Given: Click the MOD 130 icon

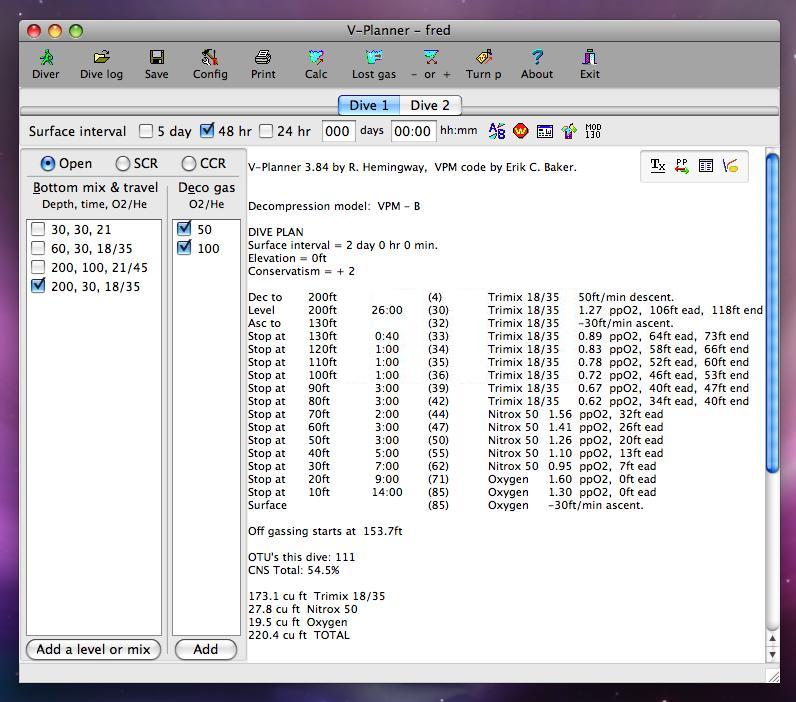Looking at the screenshot, I should pos(593,131).
